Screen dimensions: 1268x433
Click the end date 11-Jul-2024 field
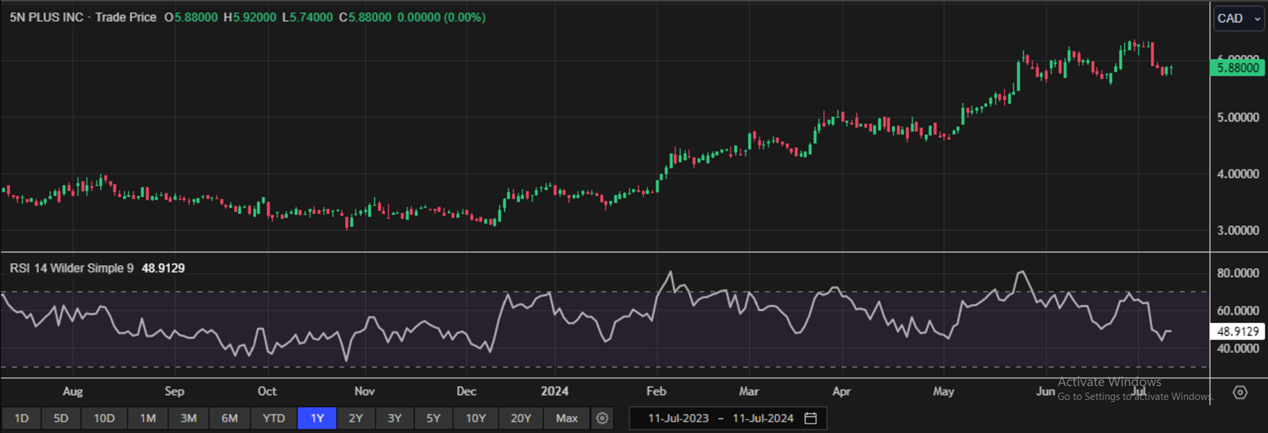click(763, 418)
